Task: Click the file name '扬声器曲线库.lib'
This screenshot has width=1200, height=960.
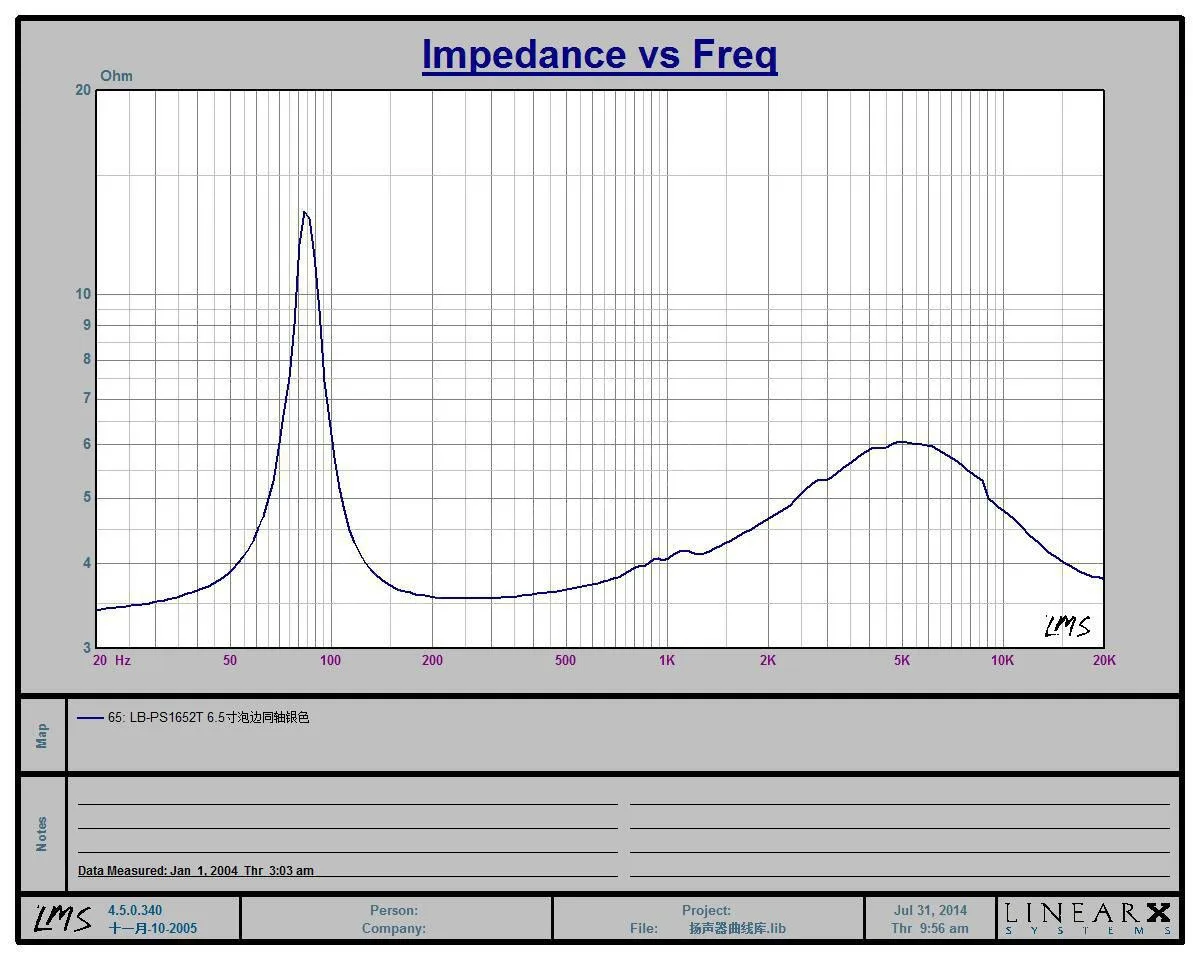Action: 737,928
